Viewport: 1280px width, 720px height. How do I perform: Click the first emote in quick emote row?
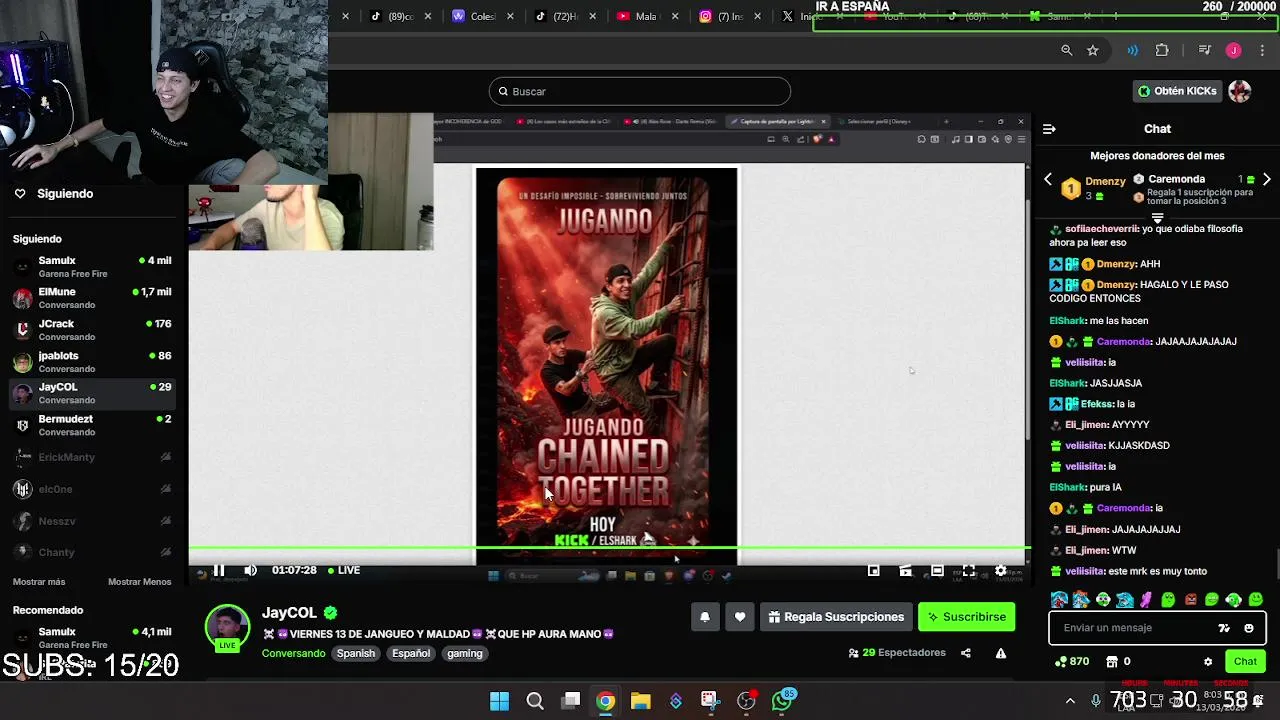point(1059,600)
